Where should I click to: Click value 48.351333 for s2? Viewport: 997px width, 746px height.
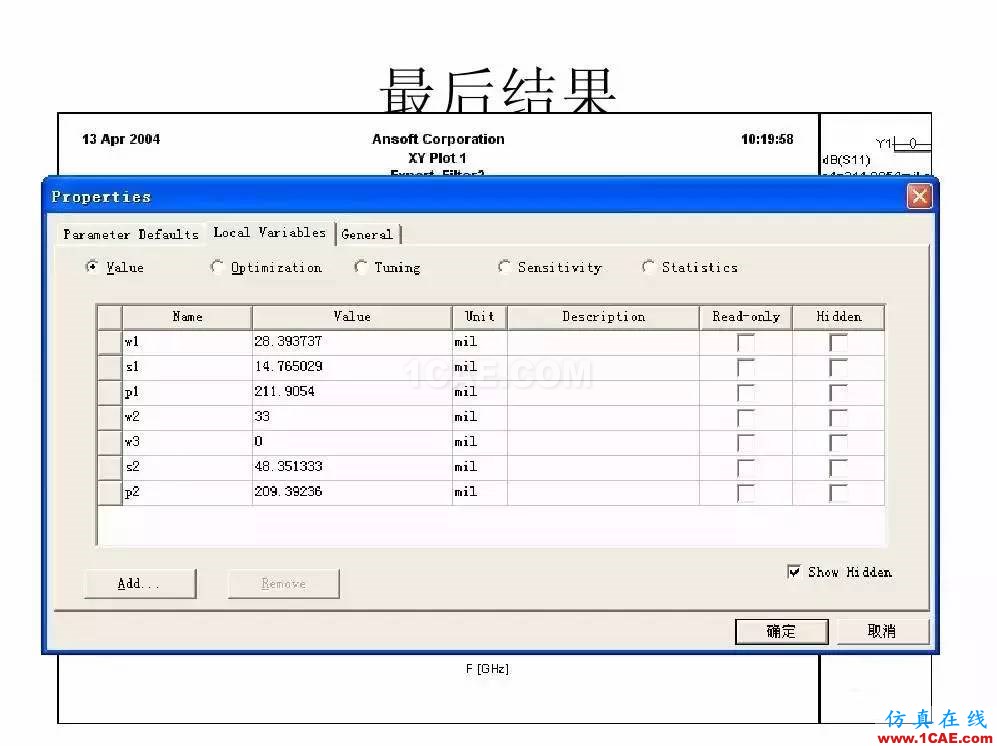(x=352, y=467)
